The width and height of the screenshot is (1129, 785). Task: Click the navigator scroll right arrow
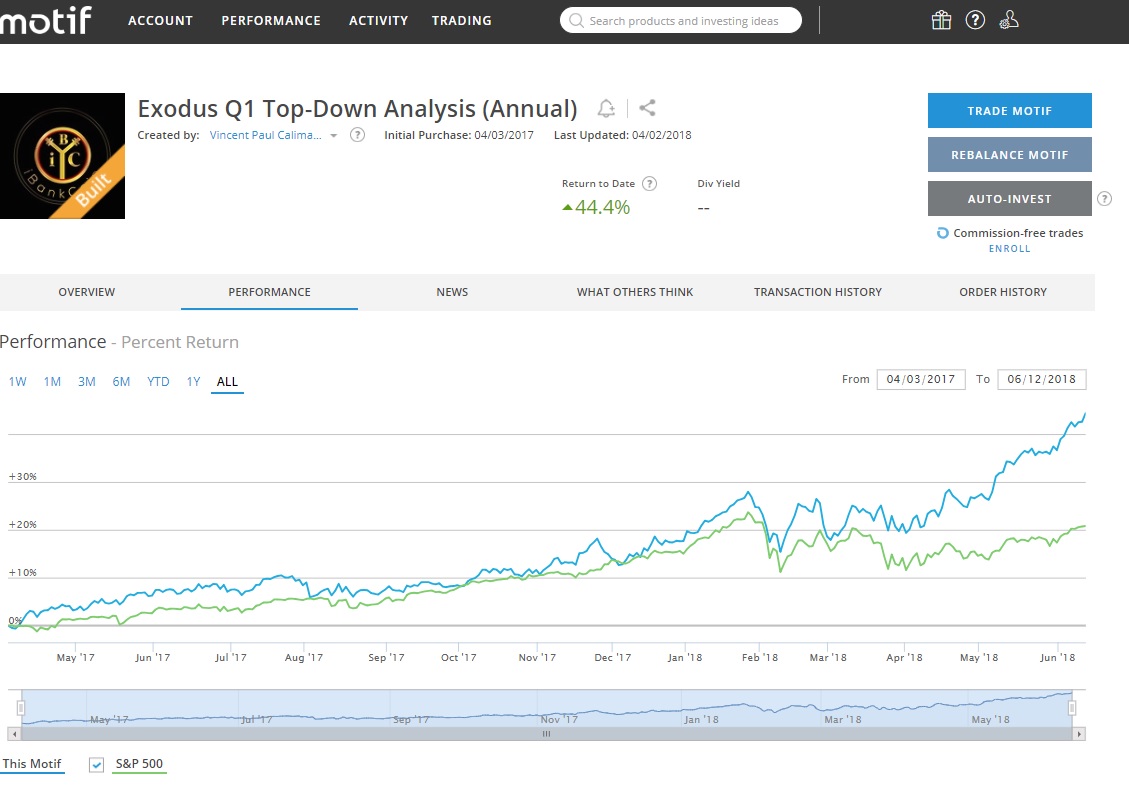pyautogui.click(x=1079, y=734)
